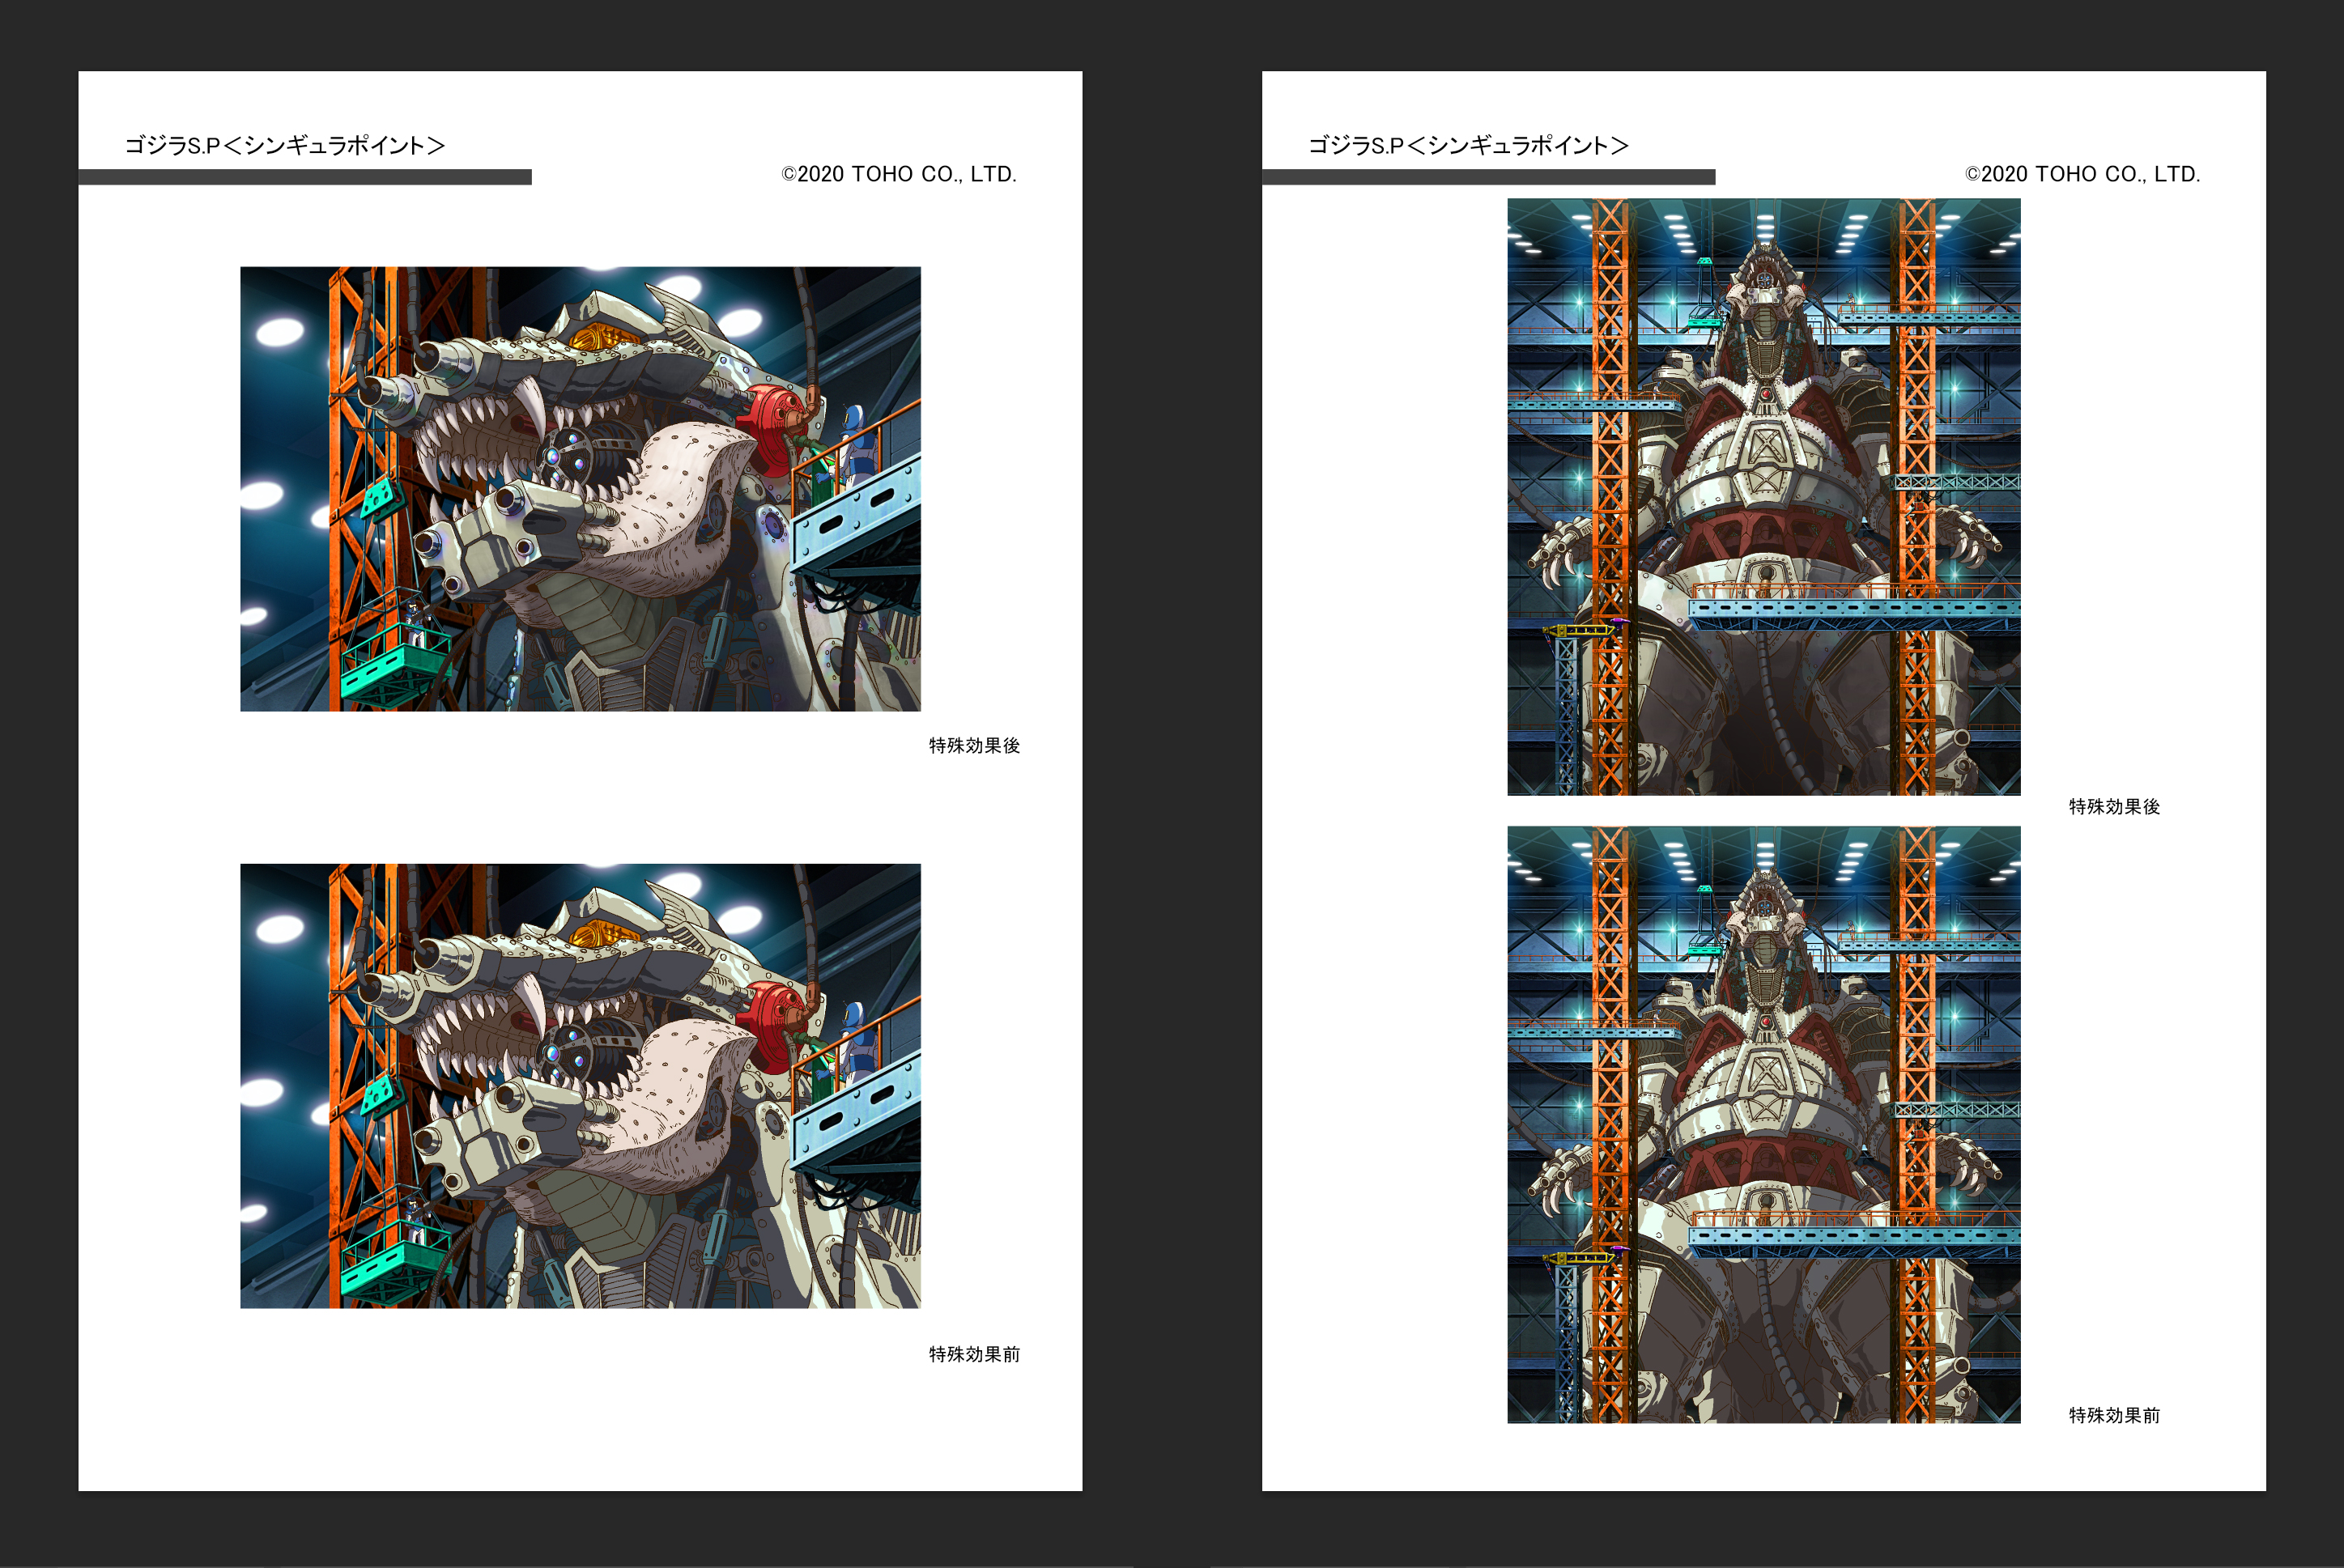Click the left page ©2020 TOHO CO., LTD. text

(x=899, y=174)
